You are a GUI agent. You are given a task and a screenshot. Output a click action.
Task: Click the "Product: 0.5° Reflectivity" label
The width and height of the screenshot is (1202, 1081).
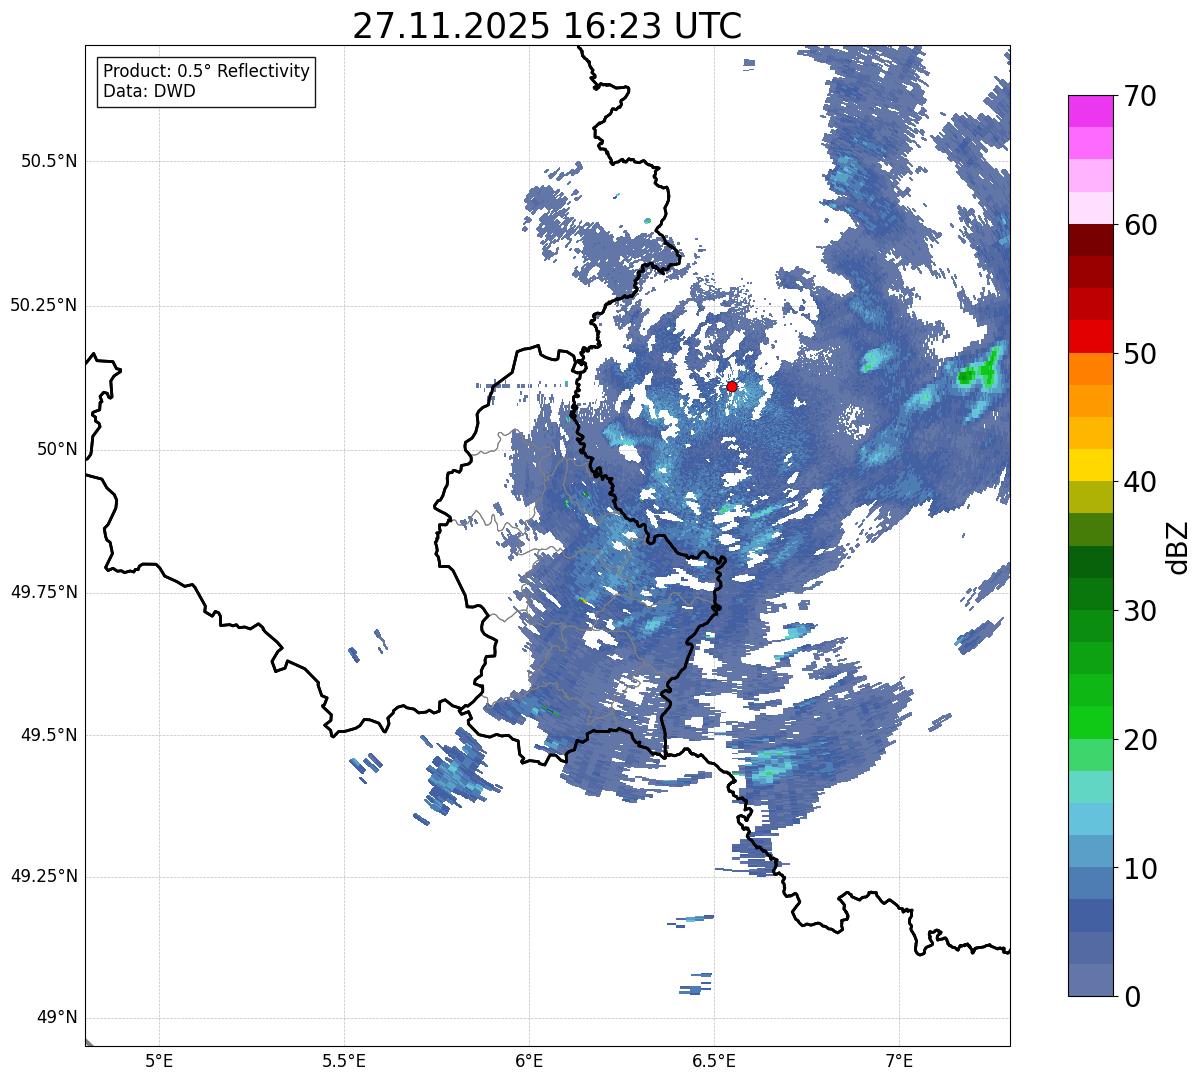tap(206, 71)
